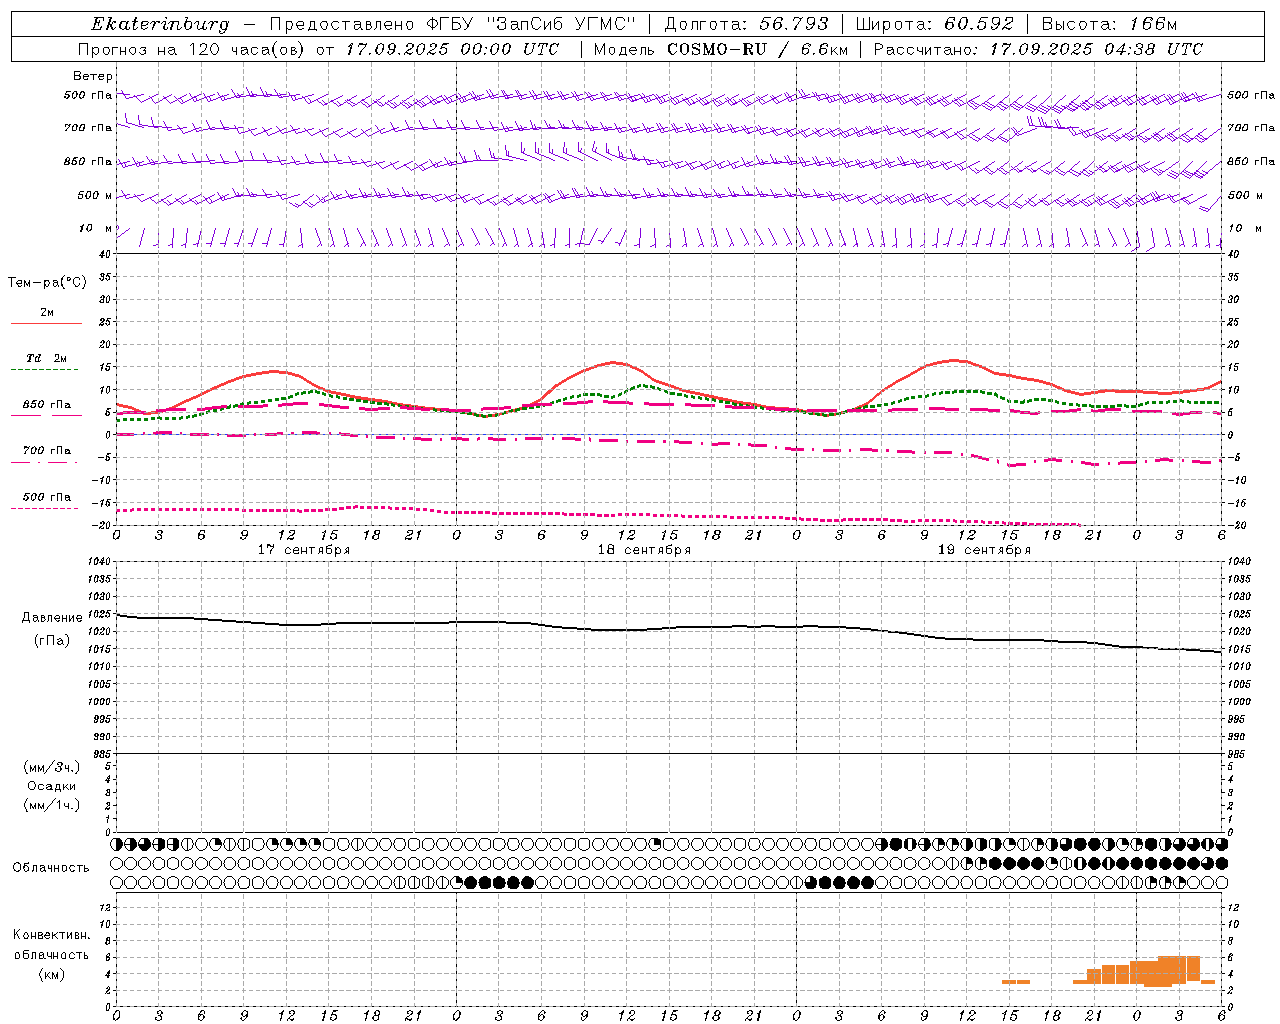The height and width of the screenshot is (1024, 1280).
Task: Select the "Модель COSMO-RU / 6.6км" text
Action: (x=721, y=49)
